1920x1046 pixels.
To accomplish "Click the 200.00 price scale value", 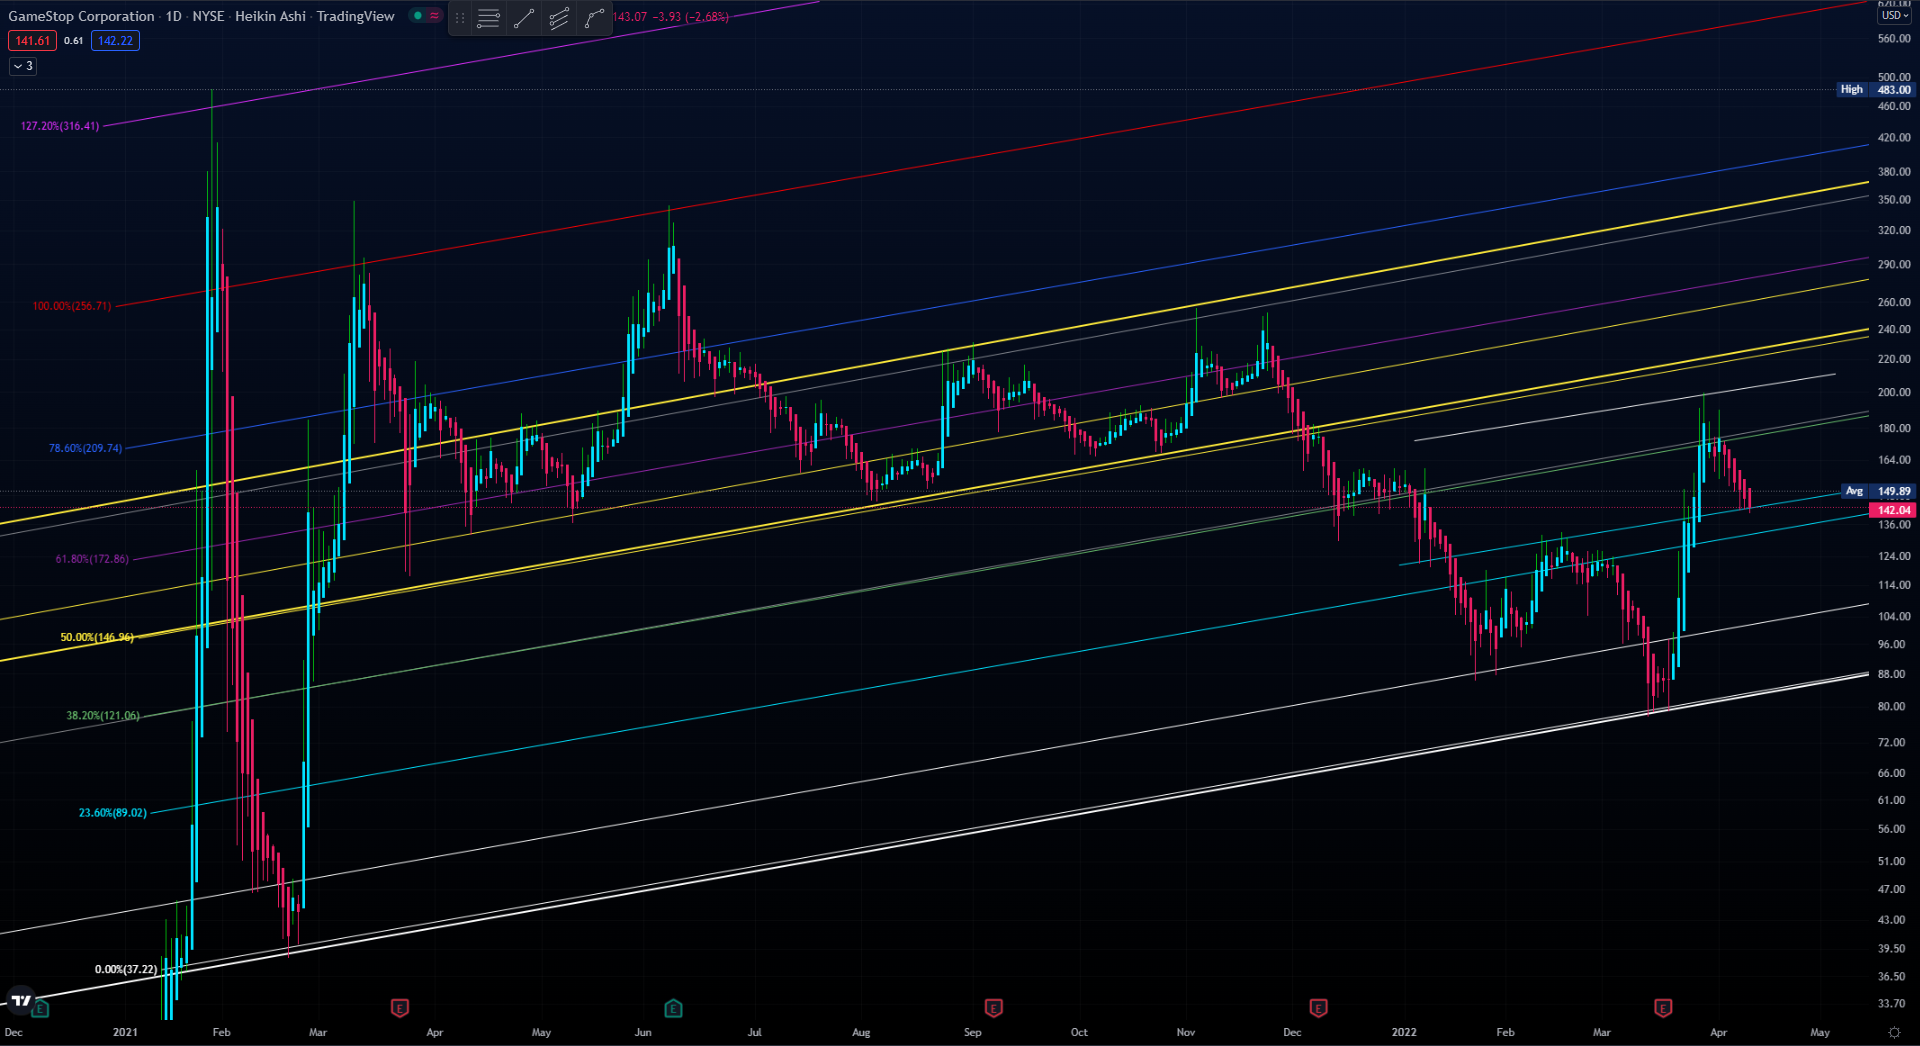I will tap(1894, 392).
